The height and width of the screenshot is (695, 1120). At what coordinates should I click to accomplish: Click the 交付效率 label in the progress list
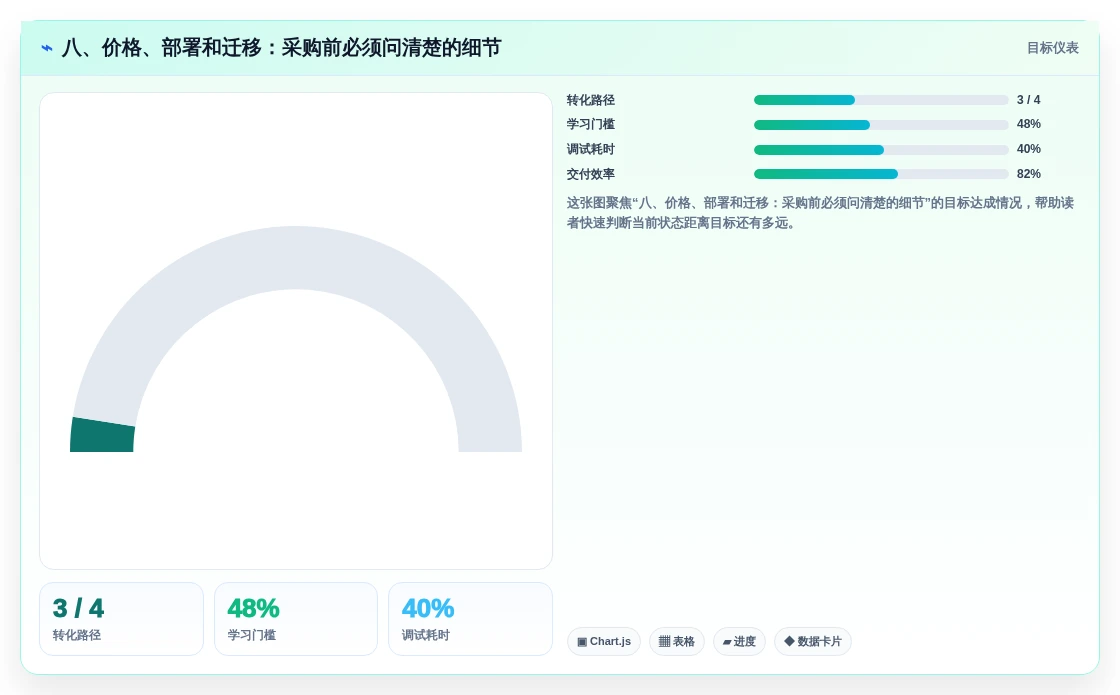(x=591, y=174)
